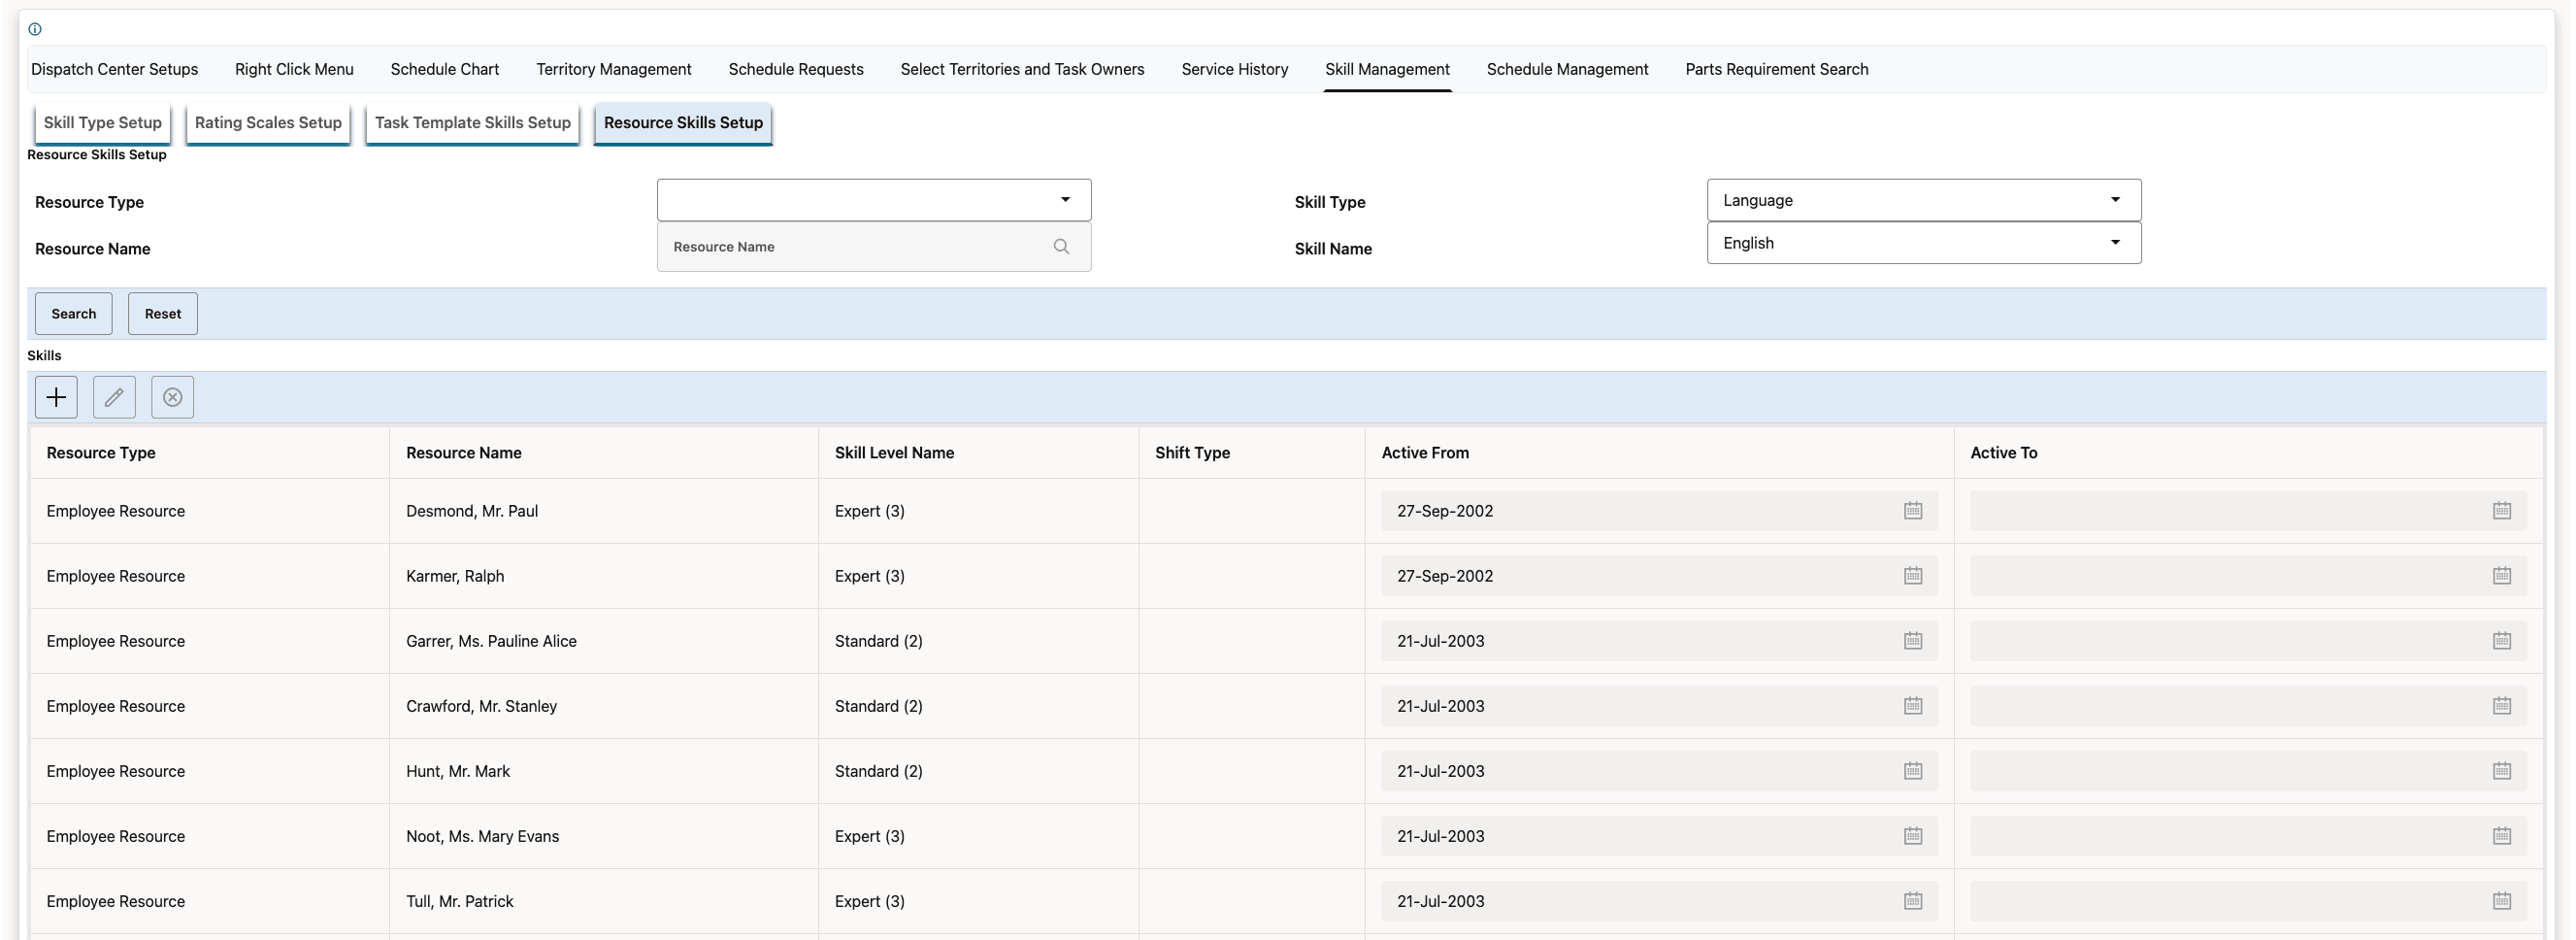Click the Resource Name search magnifier icon
This screenshot has height=940, width=2576.
tap(1061, 247)
